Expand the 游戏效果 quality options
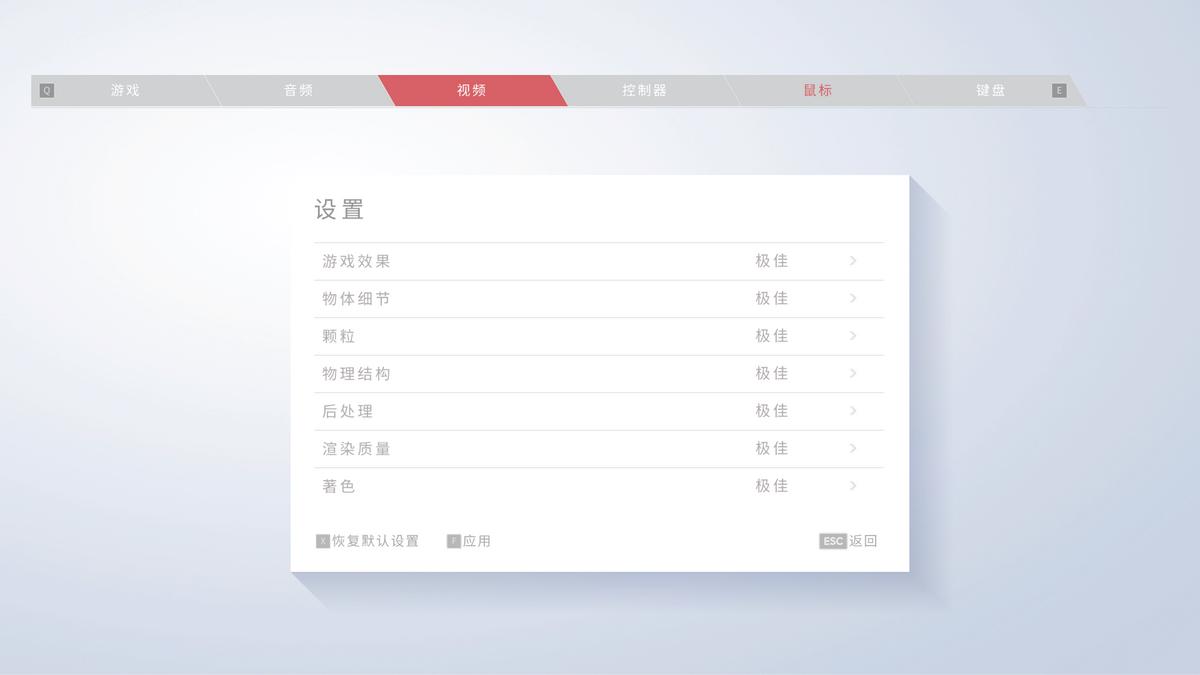This screenshot has width=1200, height=675. tap(853, 261)
